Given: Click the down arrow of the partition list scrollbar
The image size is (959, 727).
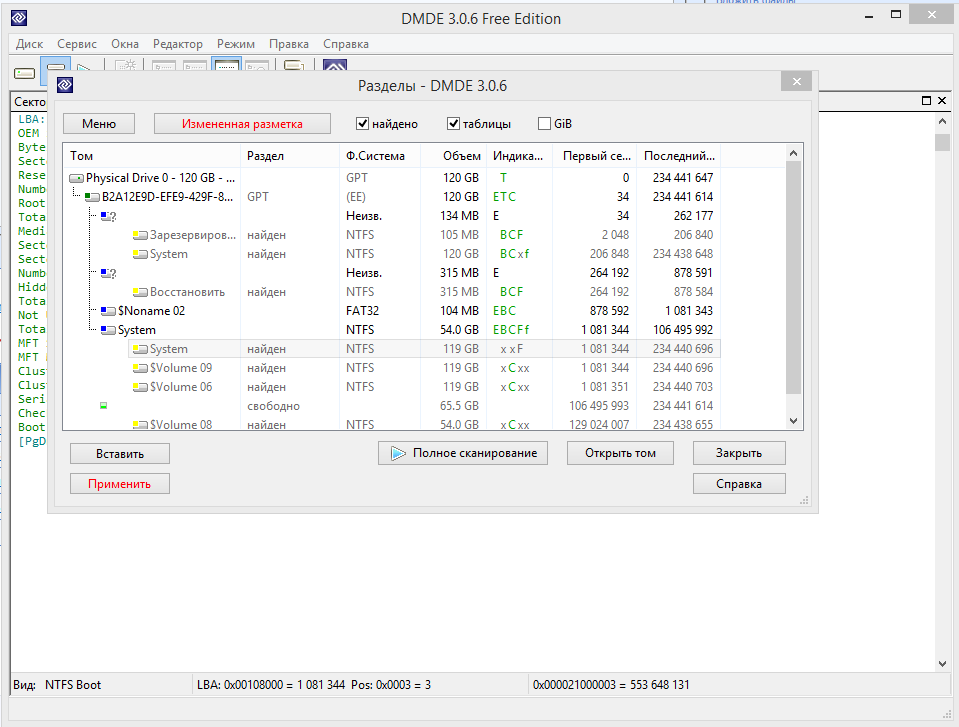Looking at the screenshot, I should (793, 421).
